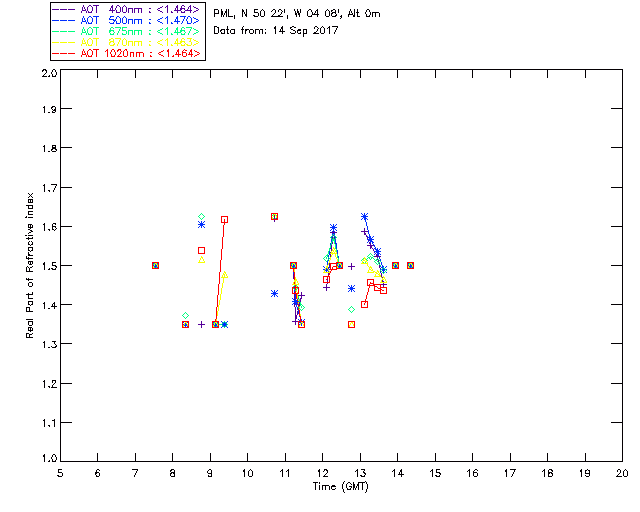Click the 1.7 tick label on y-axis

pyautogui.click(x=49, y=188)
